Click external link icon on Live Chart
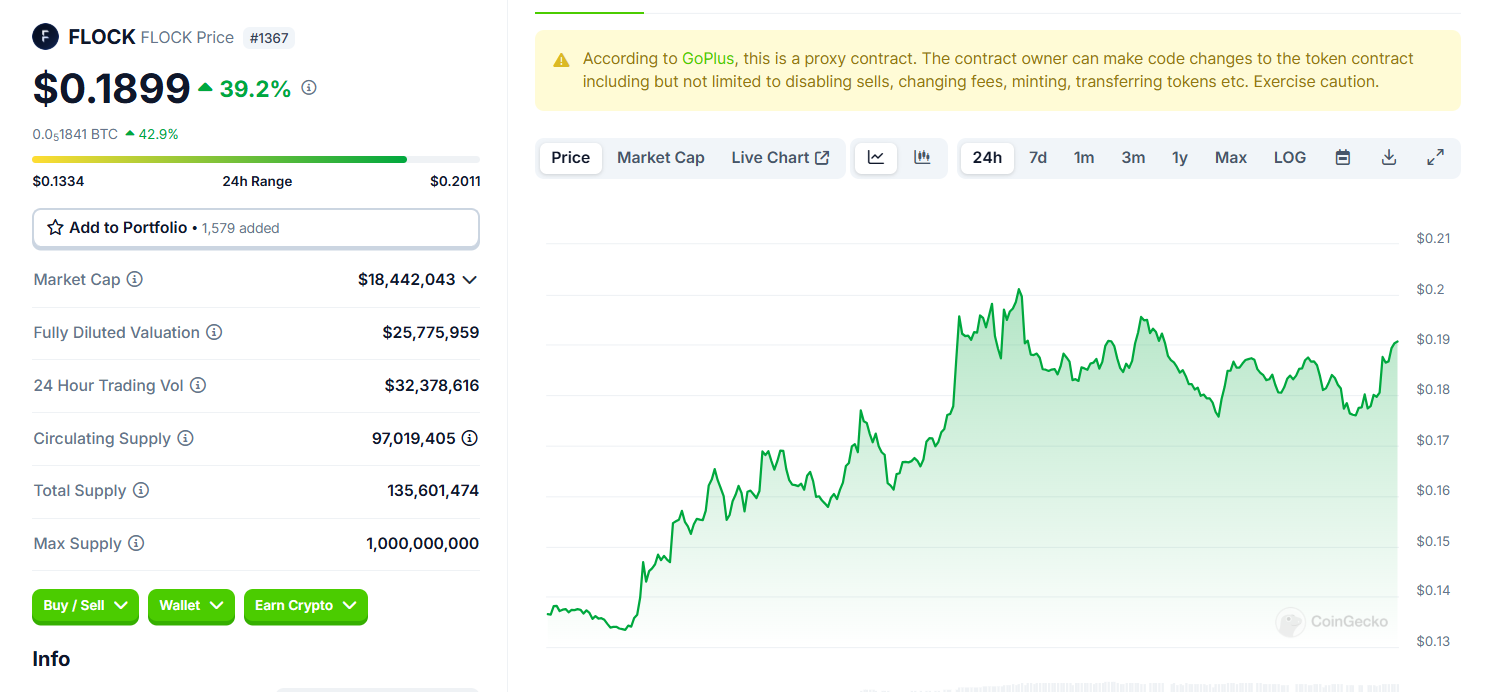The height and width of the screenshot is (692, 1487). pyautogui.click(x=822, y=158)
